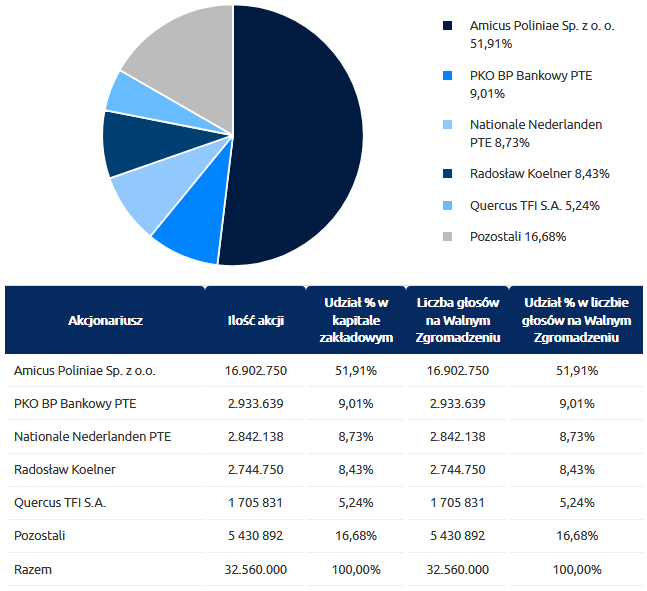The width and height of the screenshot is (647, 591).
Task: Click 2.744.750 in the votes count column
Action: [458, 470]
